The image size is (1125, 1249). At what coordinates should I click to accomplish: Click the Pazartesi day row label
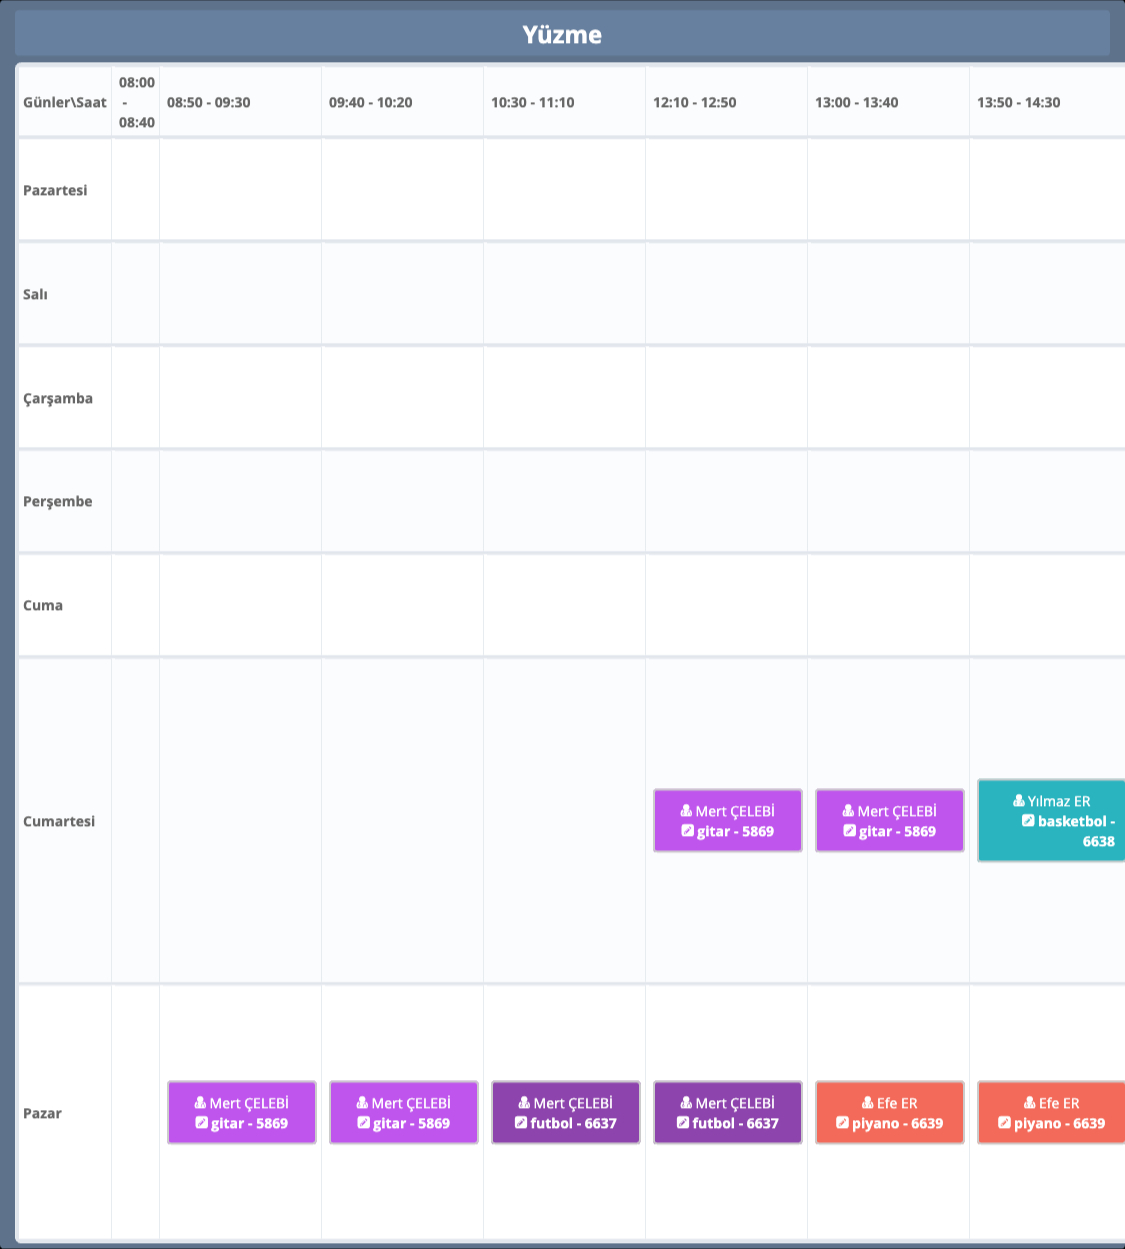[55, 190]
